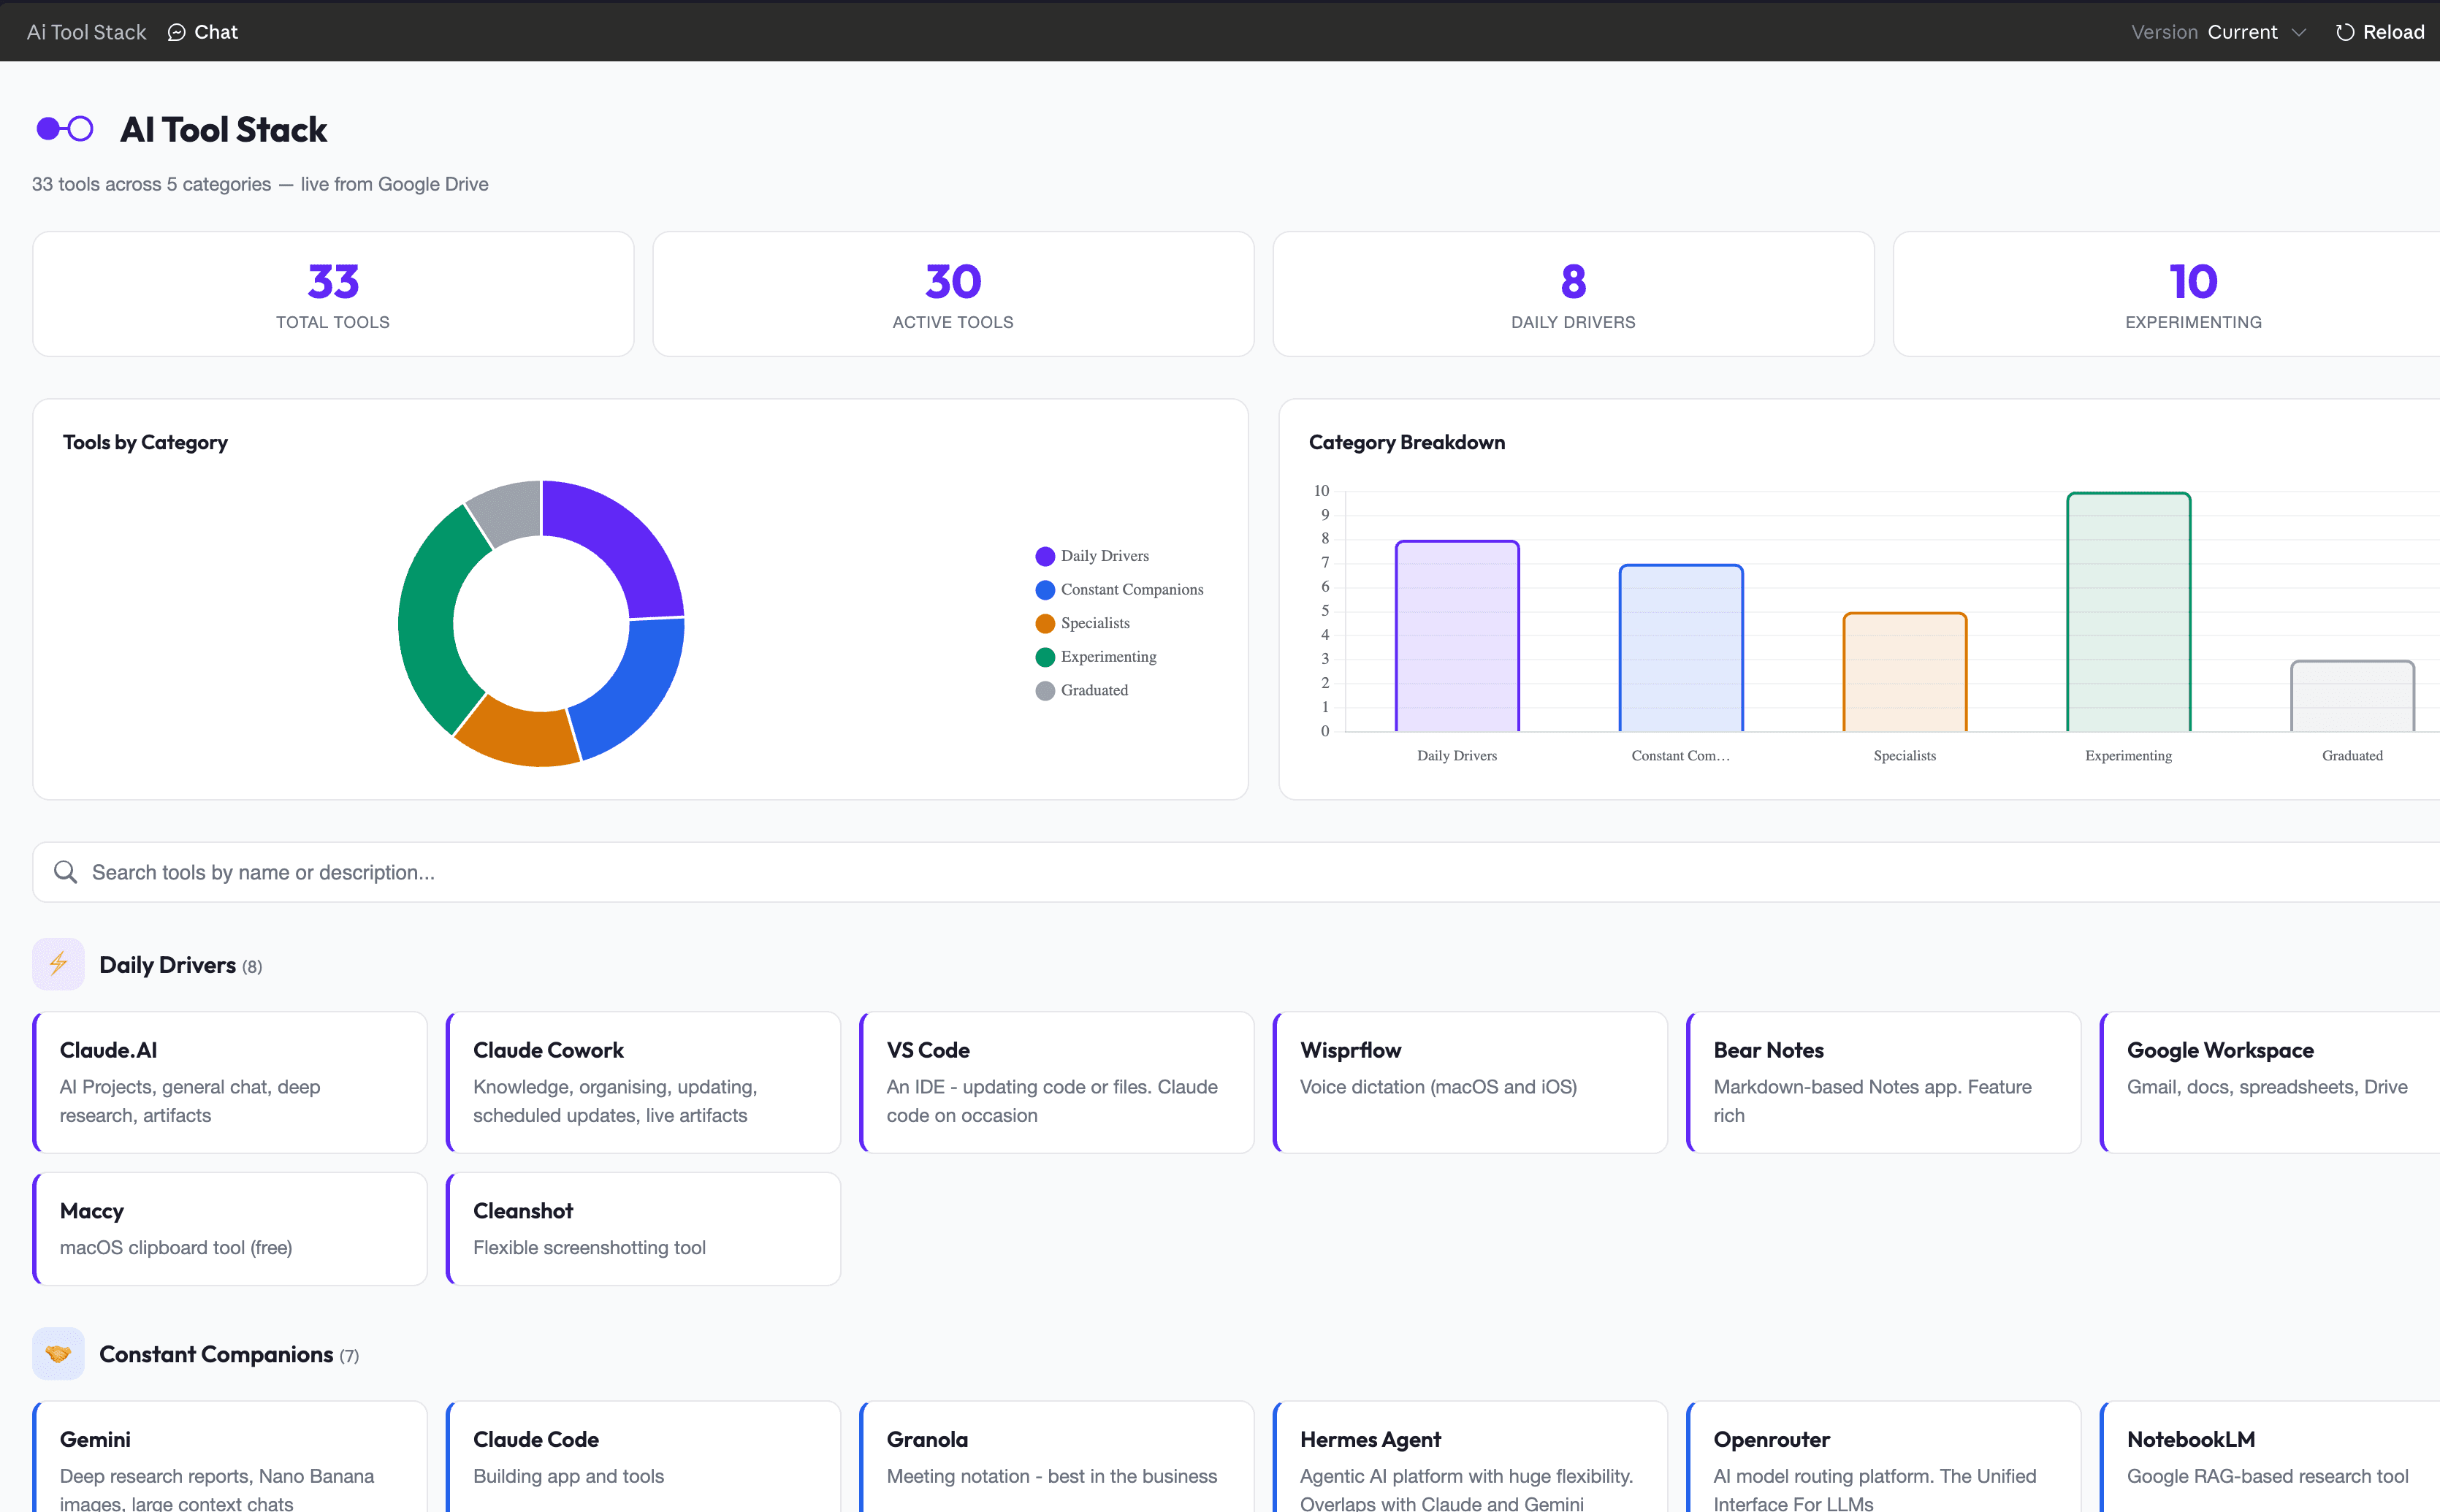Click 'Graduated' axis label under bar chart
The image size is (2440, 1512).
tap(2352, 756)
